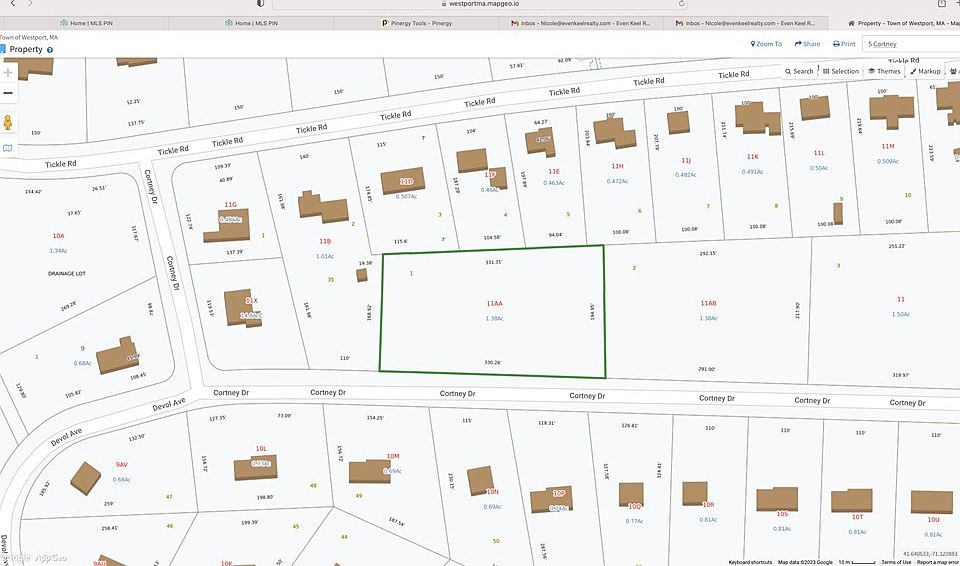The width and height of the screenshot is (960, 566).
Task: Open the Selection tools
Action: click(841, 72)
